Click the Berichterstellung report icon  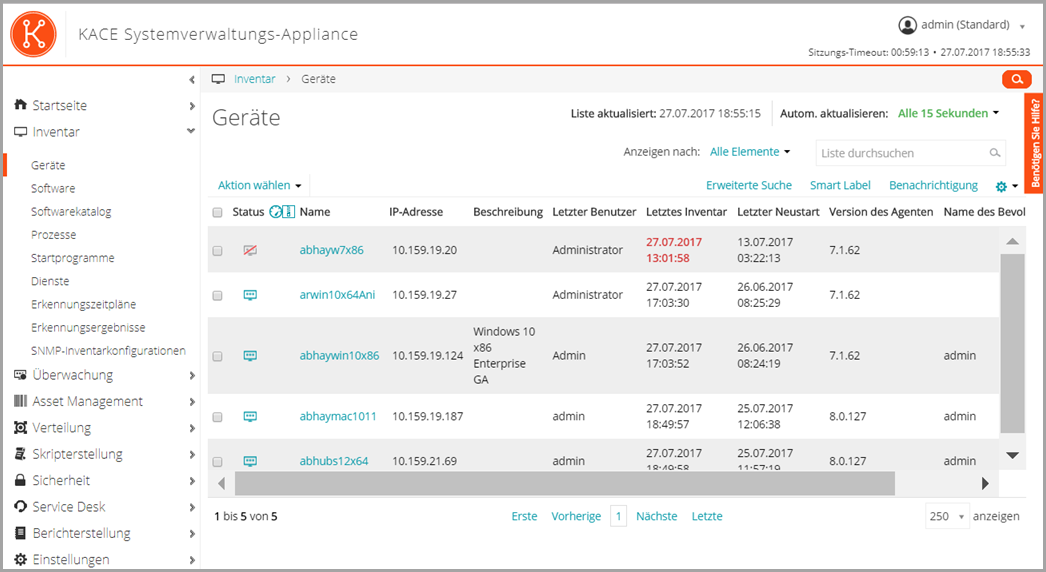tap(21, 533)
